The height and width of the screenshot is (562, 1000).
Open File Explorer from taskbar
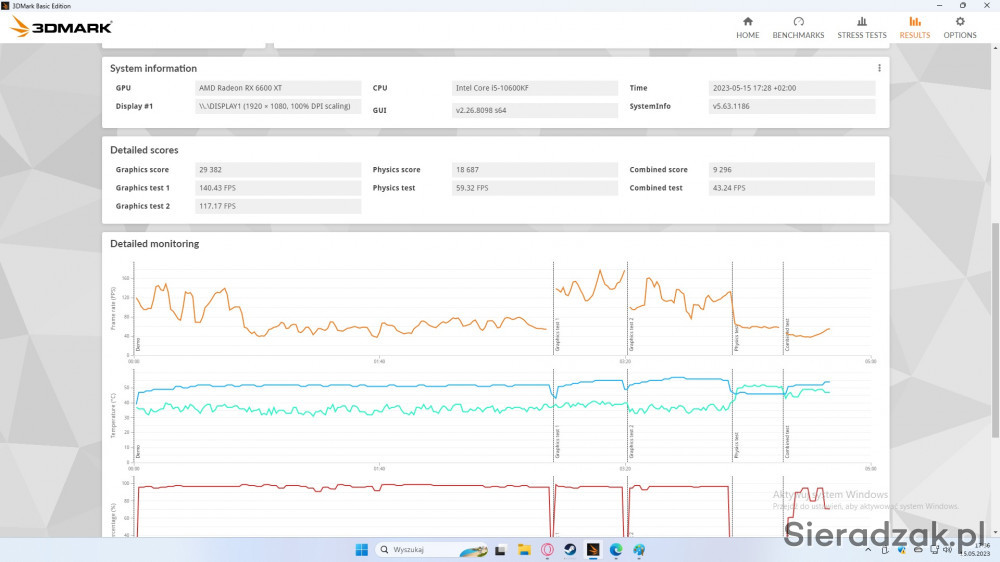(x=524, y=550)
